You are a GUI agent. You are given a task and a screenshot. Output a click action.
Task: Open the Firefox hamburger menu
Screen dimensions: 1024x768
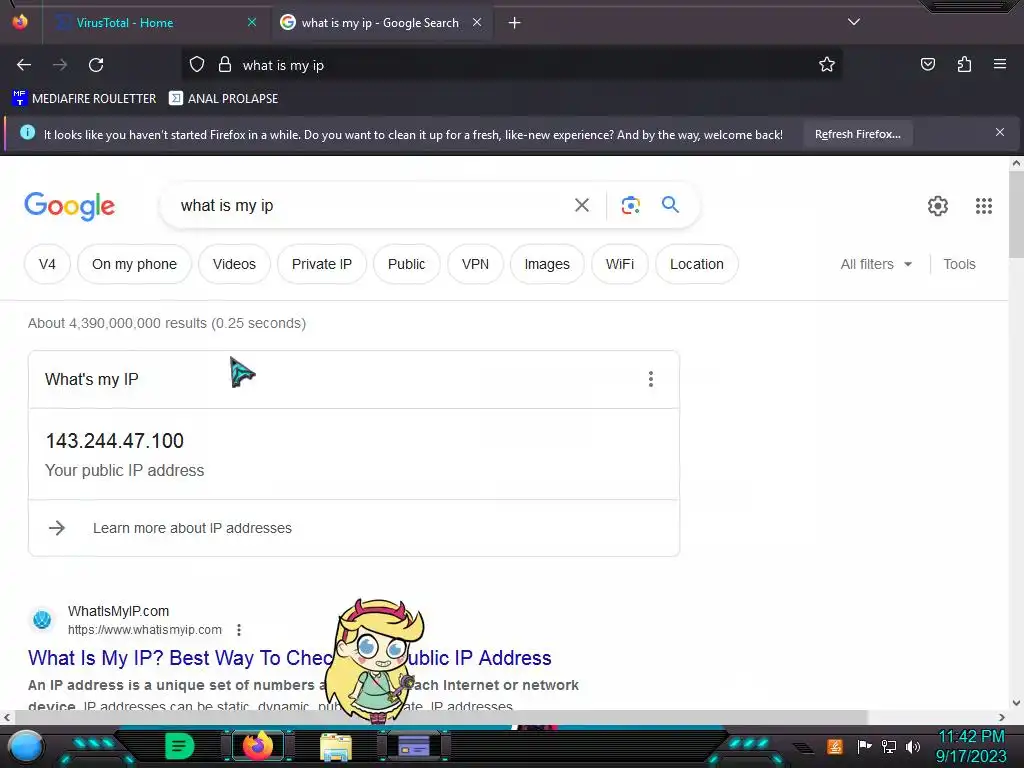point(1000,64)
